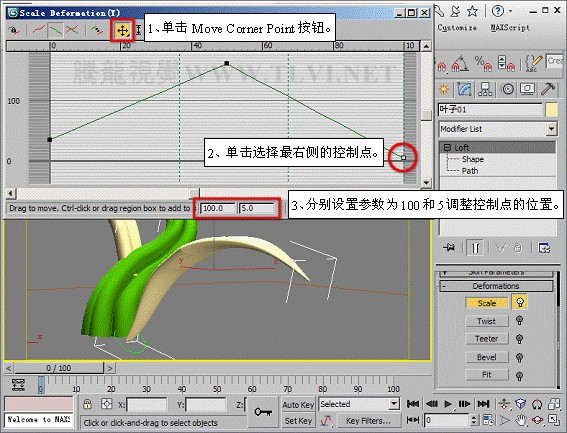This screenshot has width=567, height=433.
Task: Click the Set Keys key icon
Action: point(263,412)
